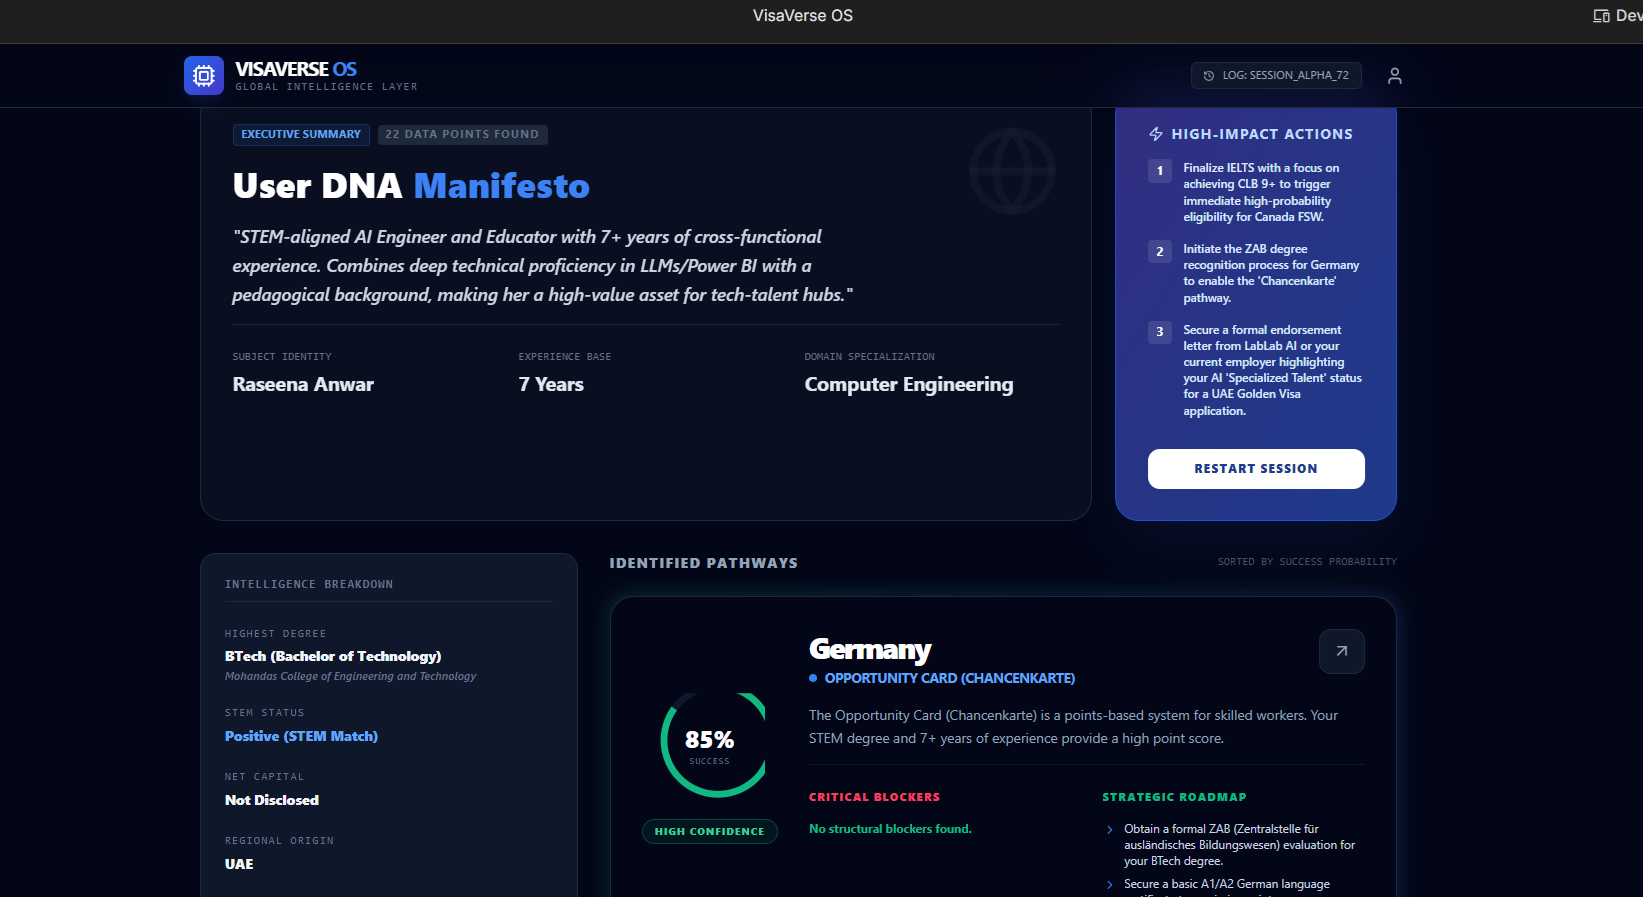Click the Dev tools icon in top bar
Image resolution: width=1643 pixels, height=897 pixels.
click(x=1601, y=16)
